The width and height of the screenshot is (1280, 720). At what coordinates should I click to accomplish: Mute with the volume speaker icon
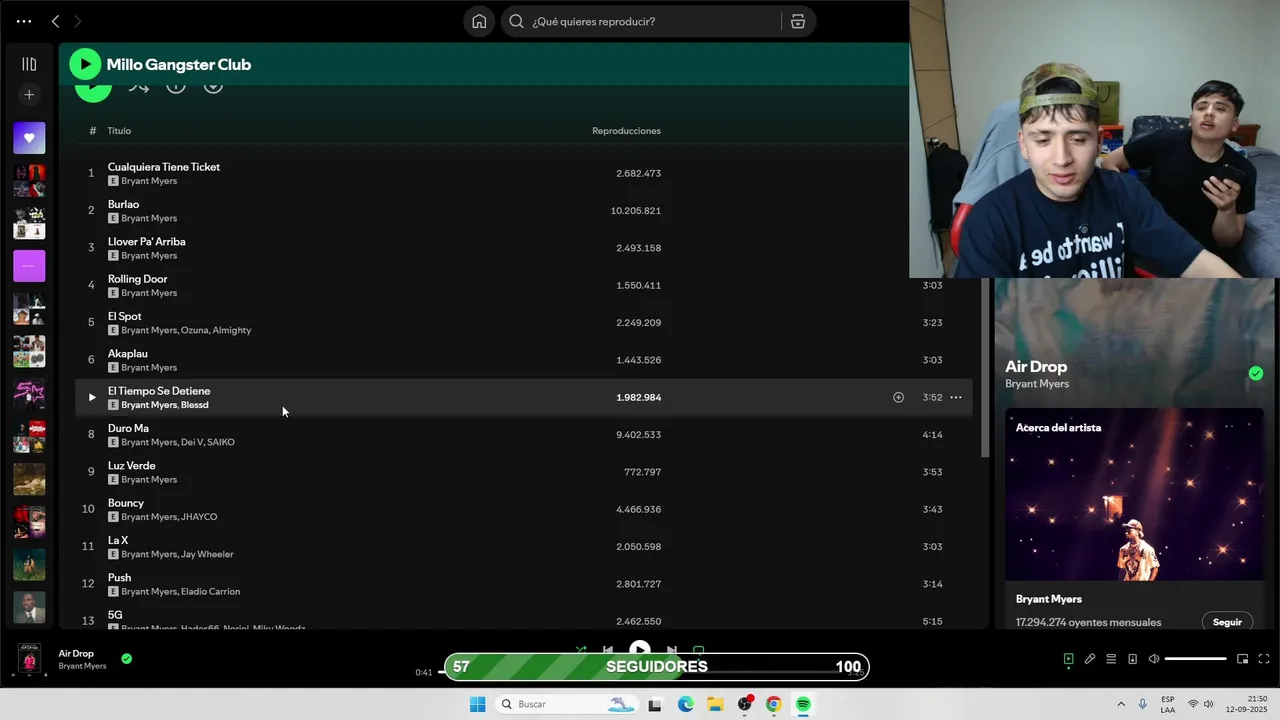click(1154, 659)
